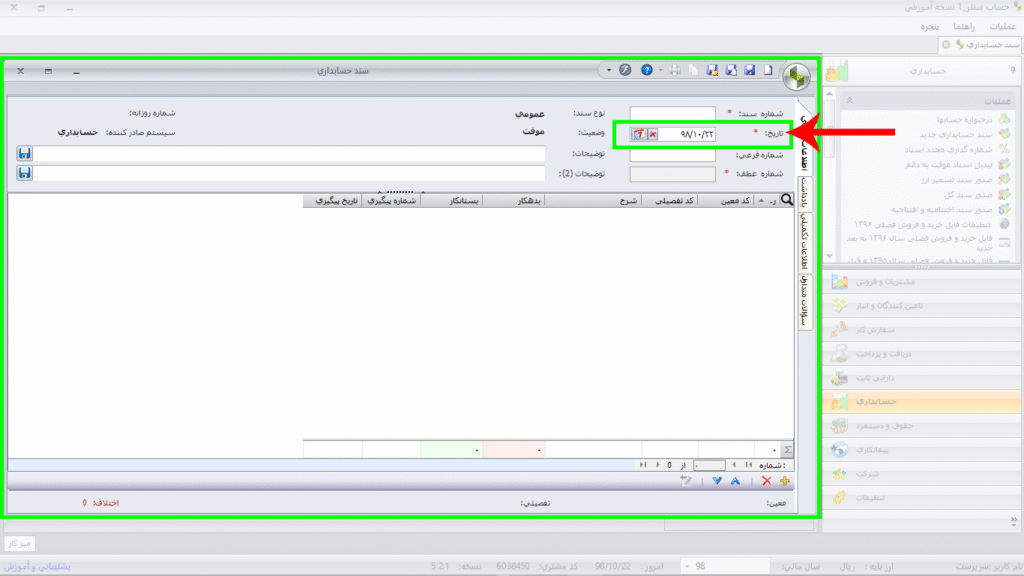Open the عملیات menu in the menu bar

click(1002, 26)
